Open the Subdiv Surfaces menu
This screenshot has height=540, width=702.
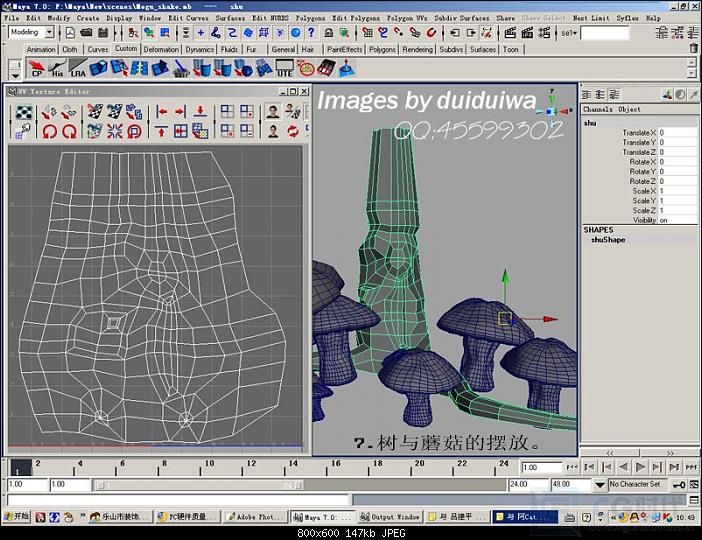[x=462, y=18]
